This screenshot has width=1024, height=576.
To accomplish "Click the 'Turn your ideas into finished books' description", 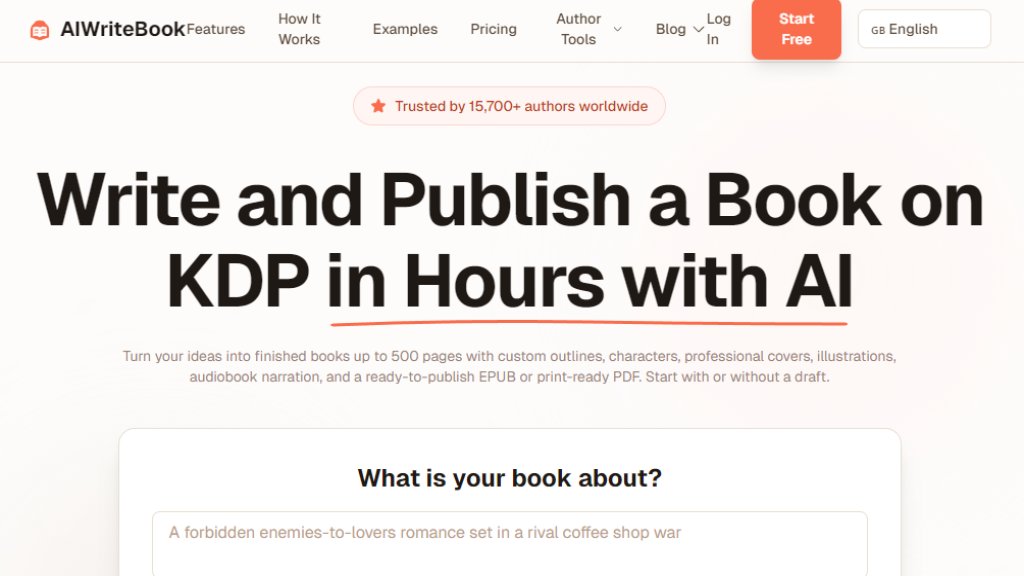I will [509, 366].
